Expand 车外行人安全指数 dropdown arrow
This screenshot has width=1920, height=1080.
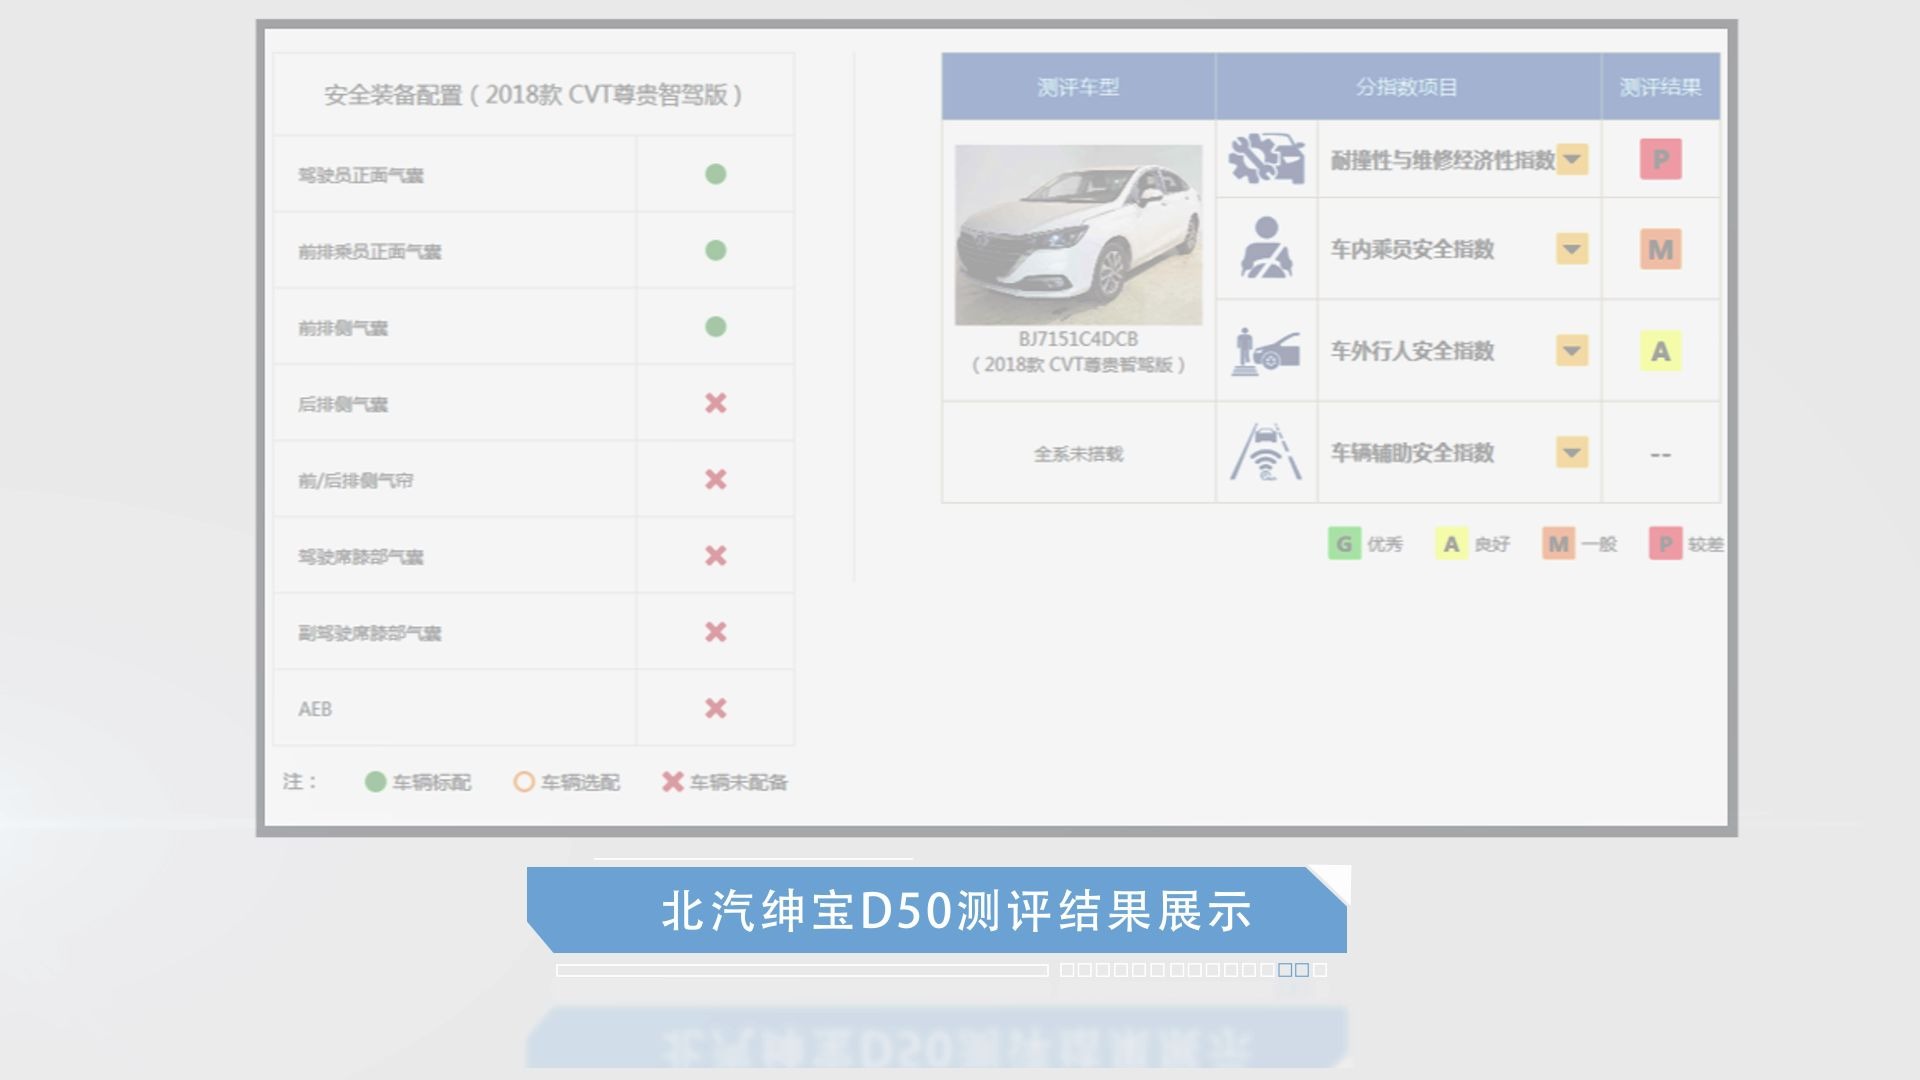(1572, 351)
